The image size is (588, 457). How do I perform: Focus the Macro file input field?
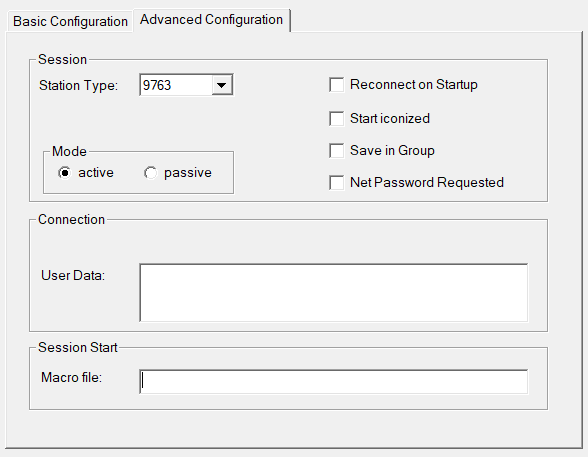point(334,381)
